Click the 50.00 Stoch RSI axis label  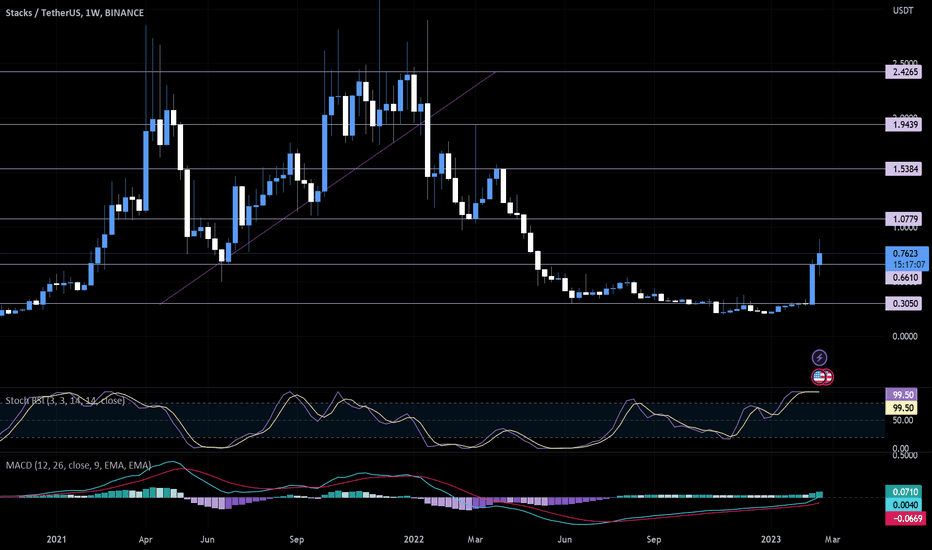pyautogui.click(x=903, y=420)
